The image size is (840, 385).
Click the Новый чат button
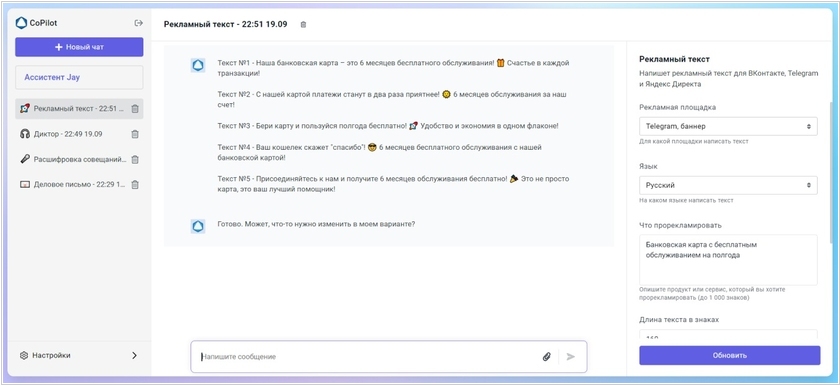coord(79,47)
